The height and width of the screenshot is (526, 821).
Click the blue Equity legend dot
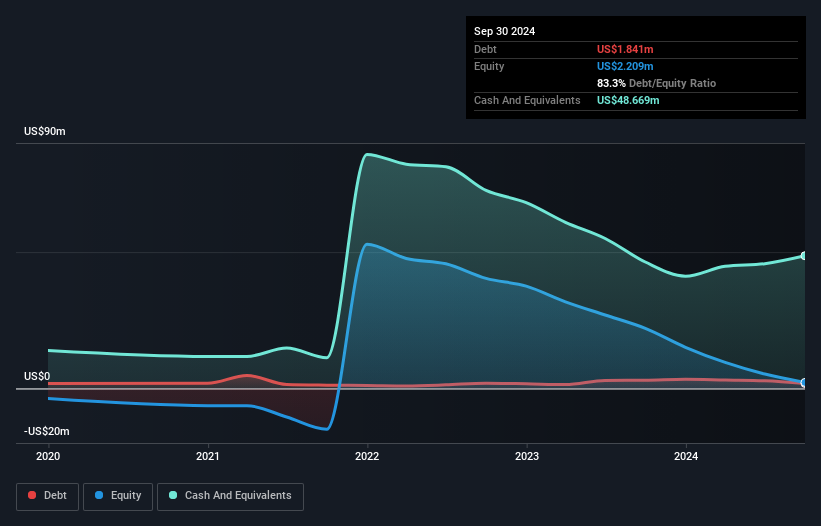[x=99, y=495]
